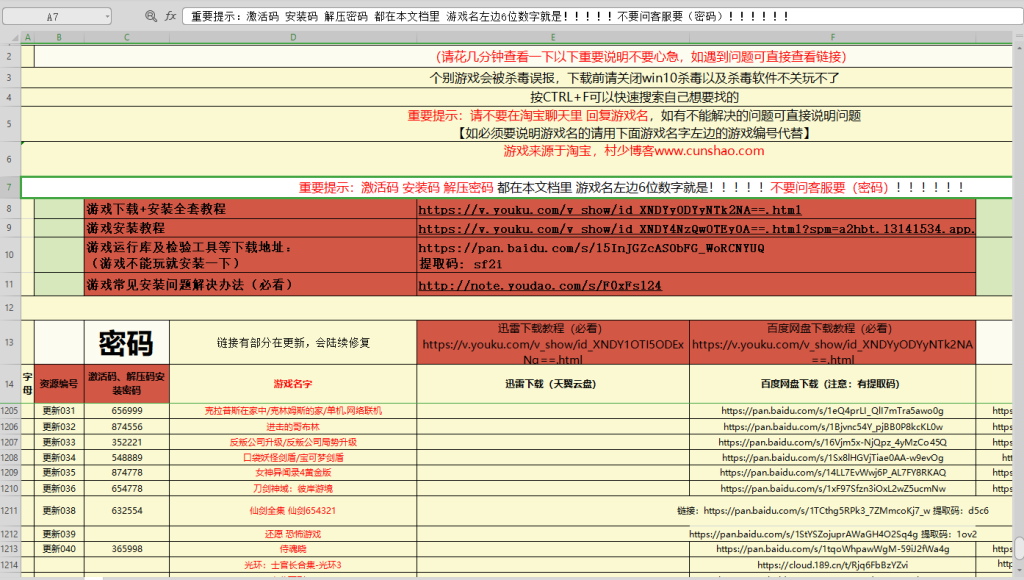Select row 1205 header
Image resolution: width=1024 pixels, height=580 pixels.
(x=10, y=411)
